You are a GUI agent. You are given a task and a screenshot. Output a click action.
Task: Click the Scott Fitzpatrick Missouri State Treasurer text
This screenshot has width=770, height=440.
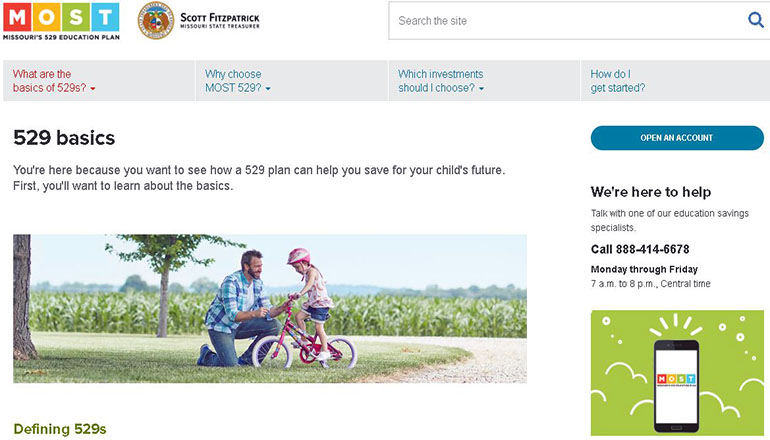[x=219, y=20]
